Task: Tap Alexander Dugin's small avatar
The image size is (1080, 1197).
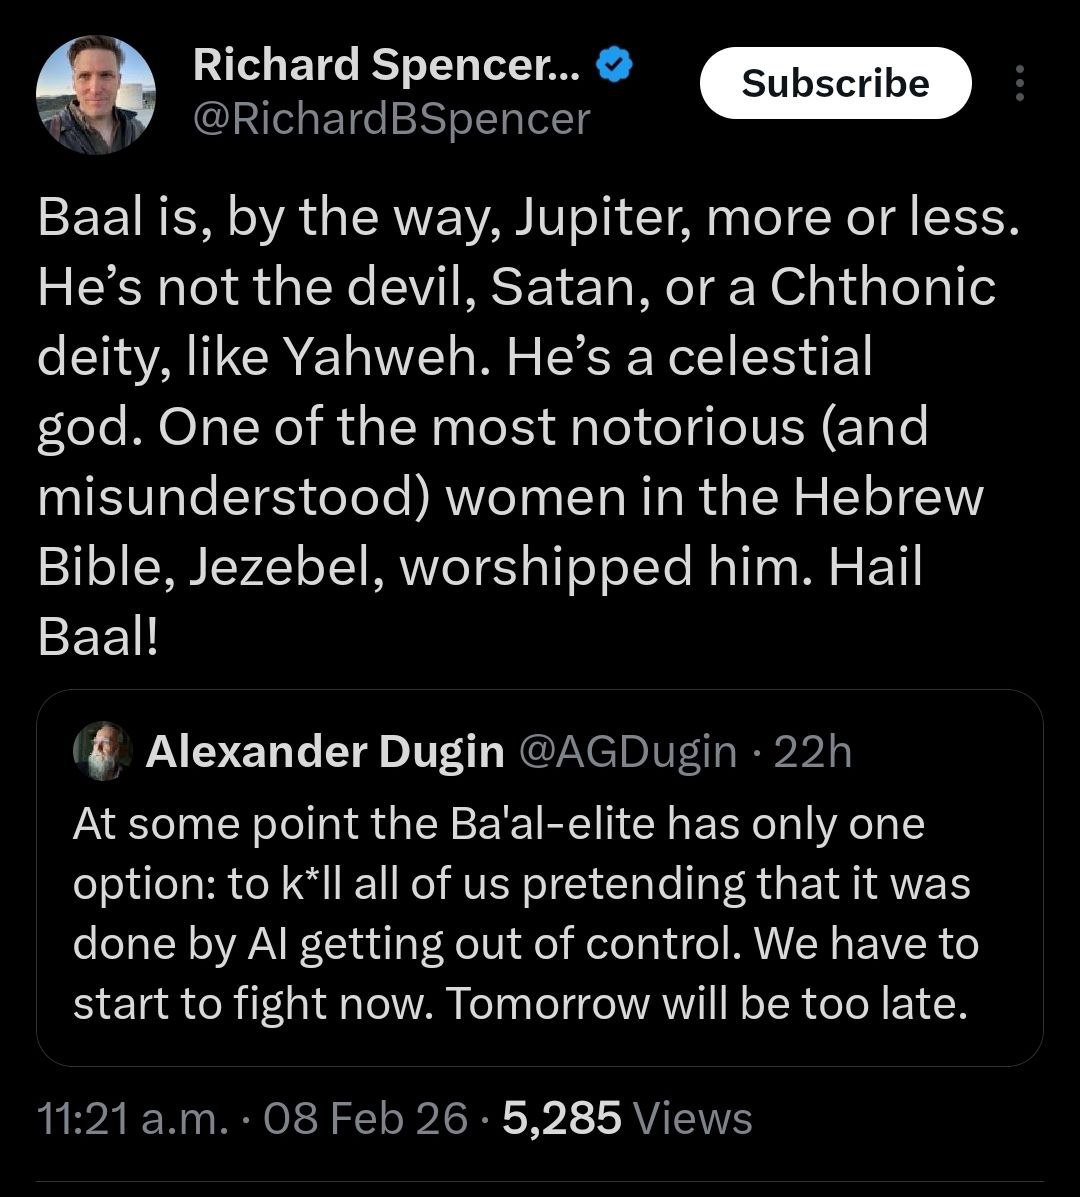Action: pos(102,750)
